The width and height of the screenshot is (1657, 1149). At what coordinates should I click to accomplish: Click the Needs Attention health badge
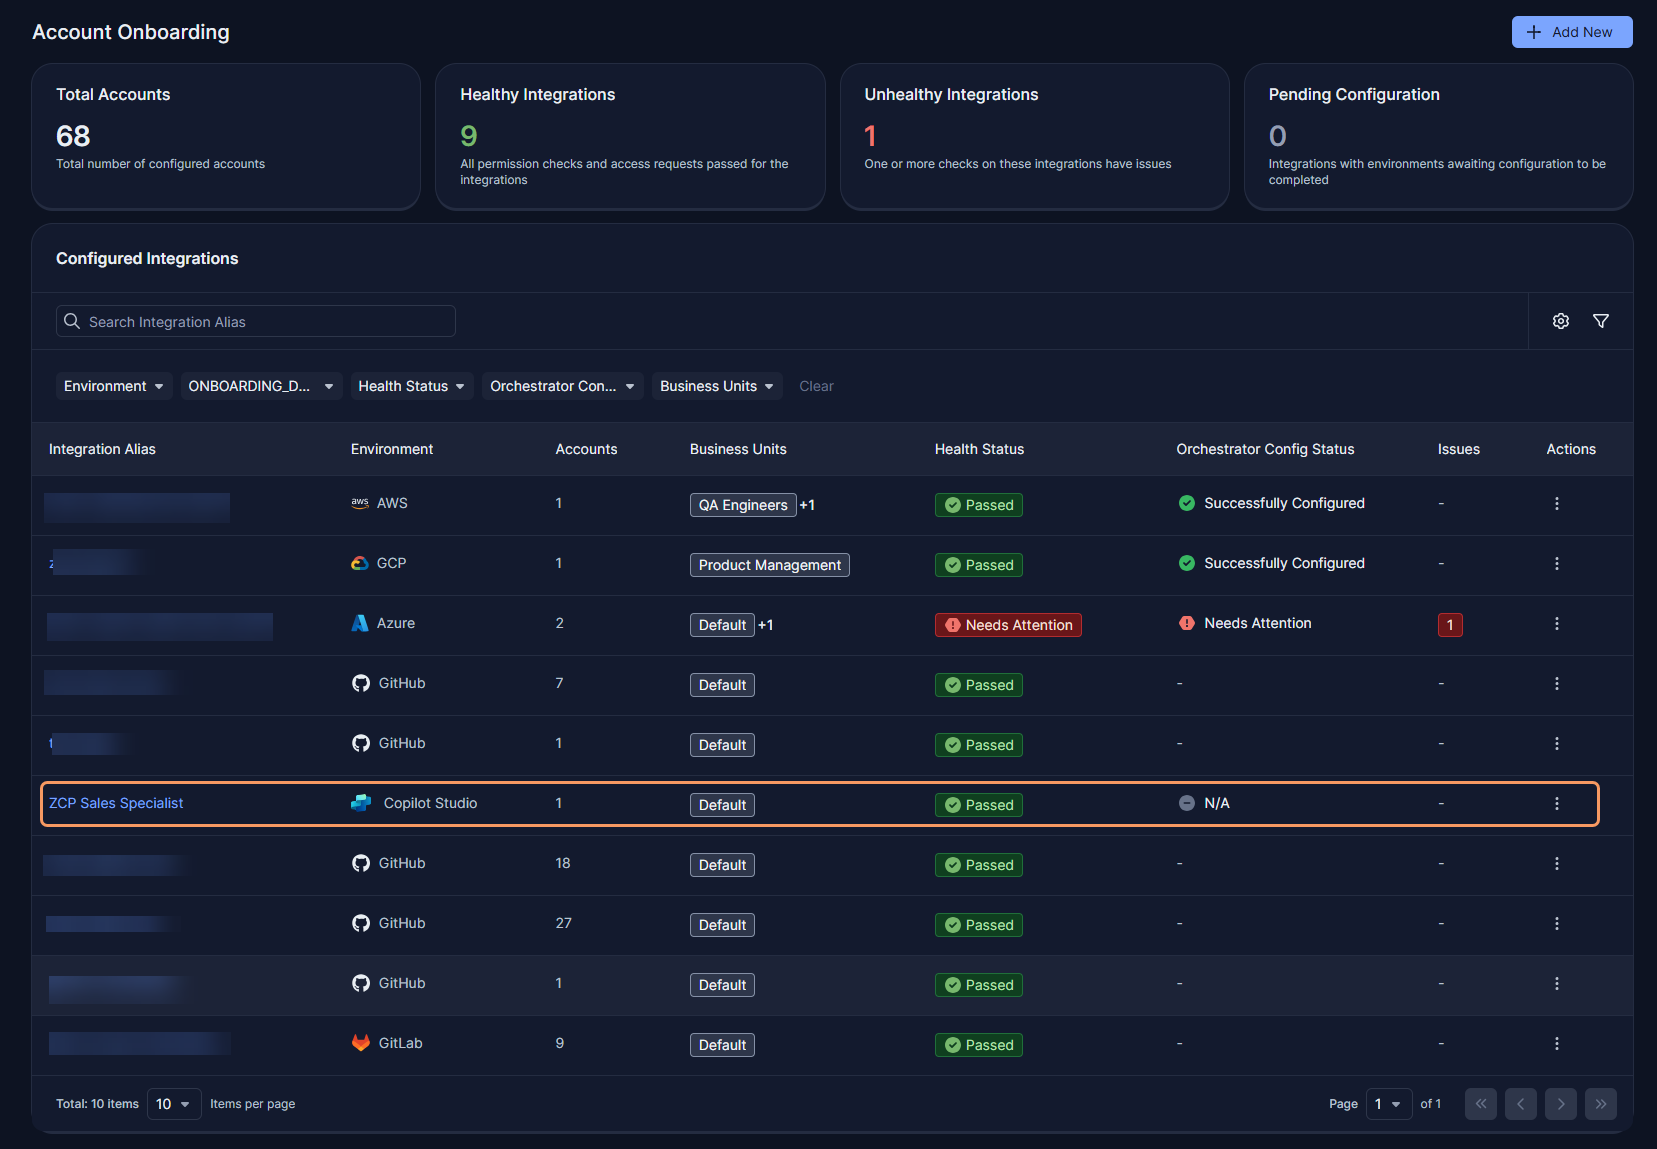1008,625
